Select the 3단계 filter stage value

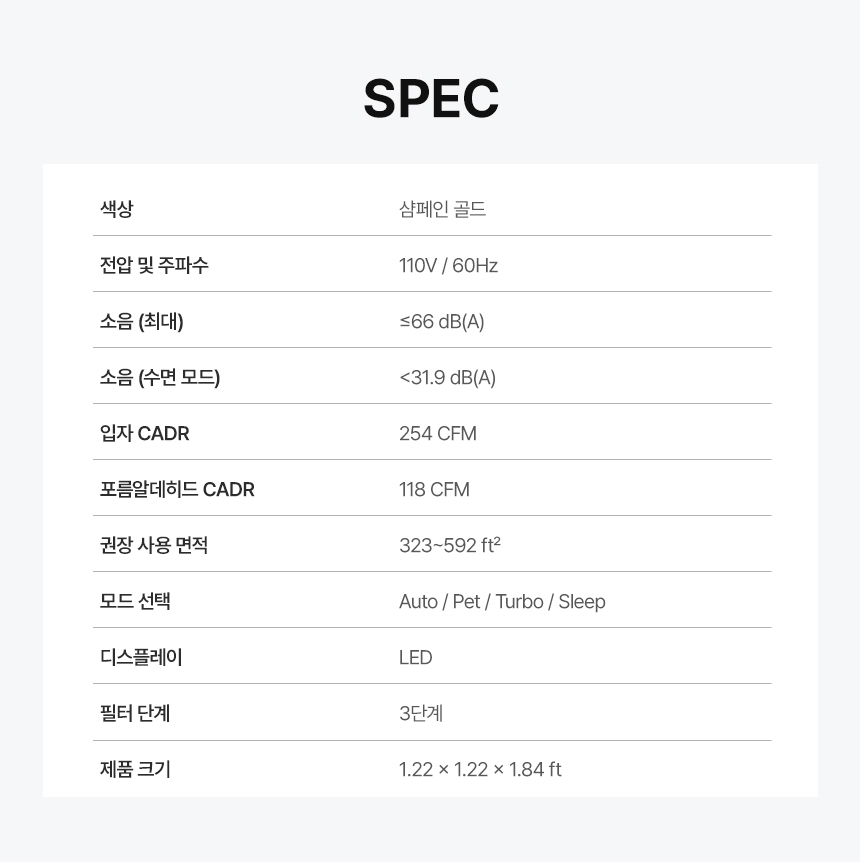pyautogui.click(x=420, y=713)
